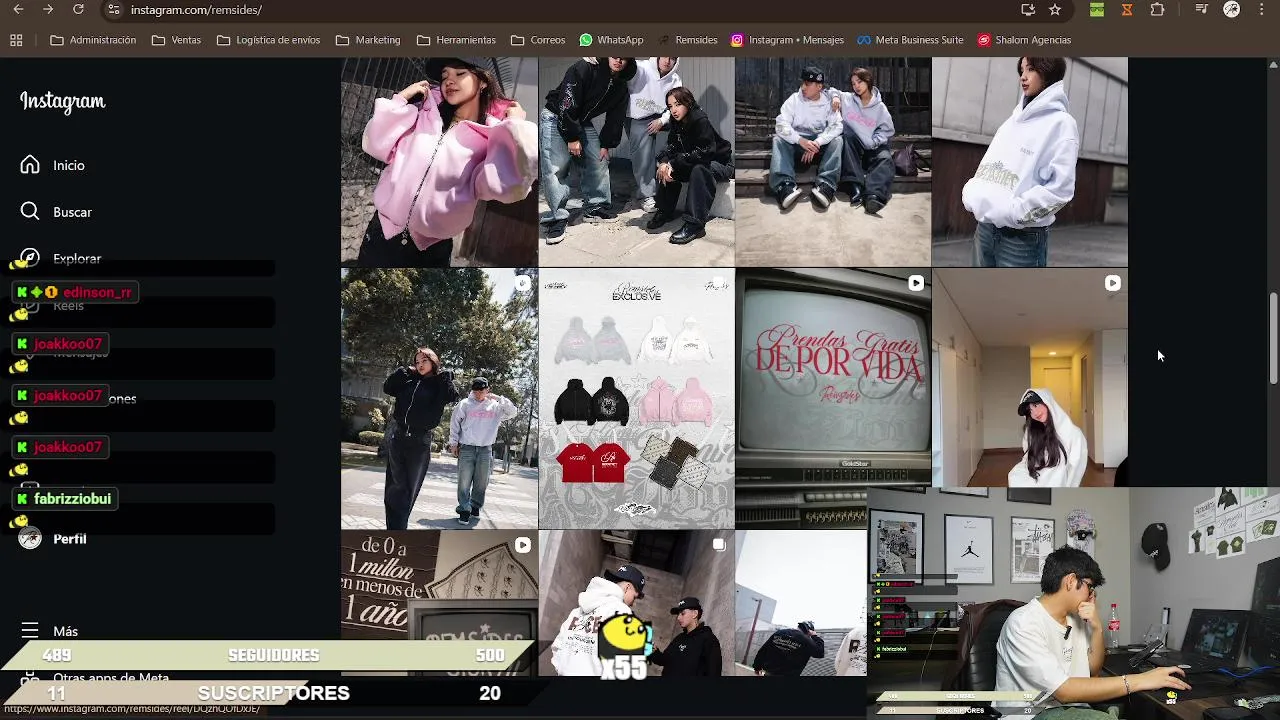
Task: Click reel icon on hallway hoodie post
Action: click(x=1112, y=283)
